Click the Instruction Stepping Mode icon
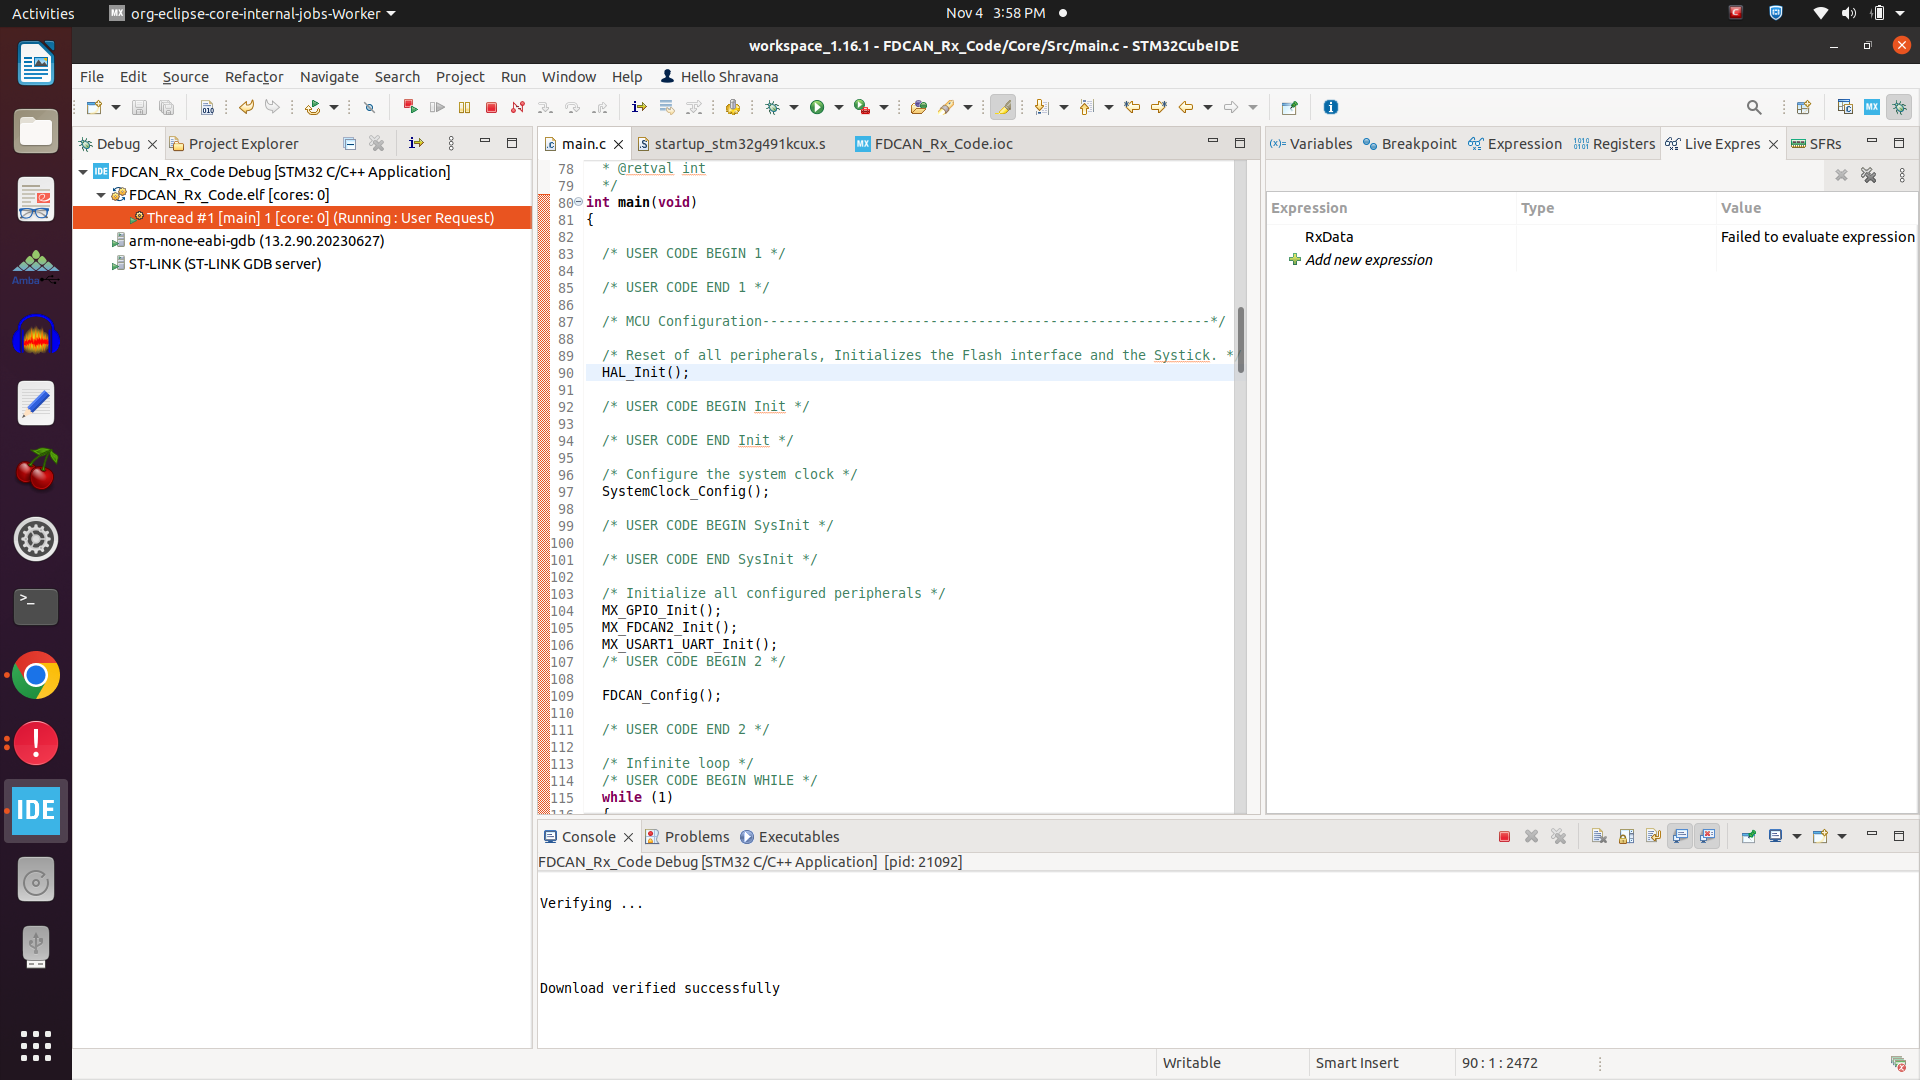The width and height of the screenshot is (1920, 1080). pos(639,107)
